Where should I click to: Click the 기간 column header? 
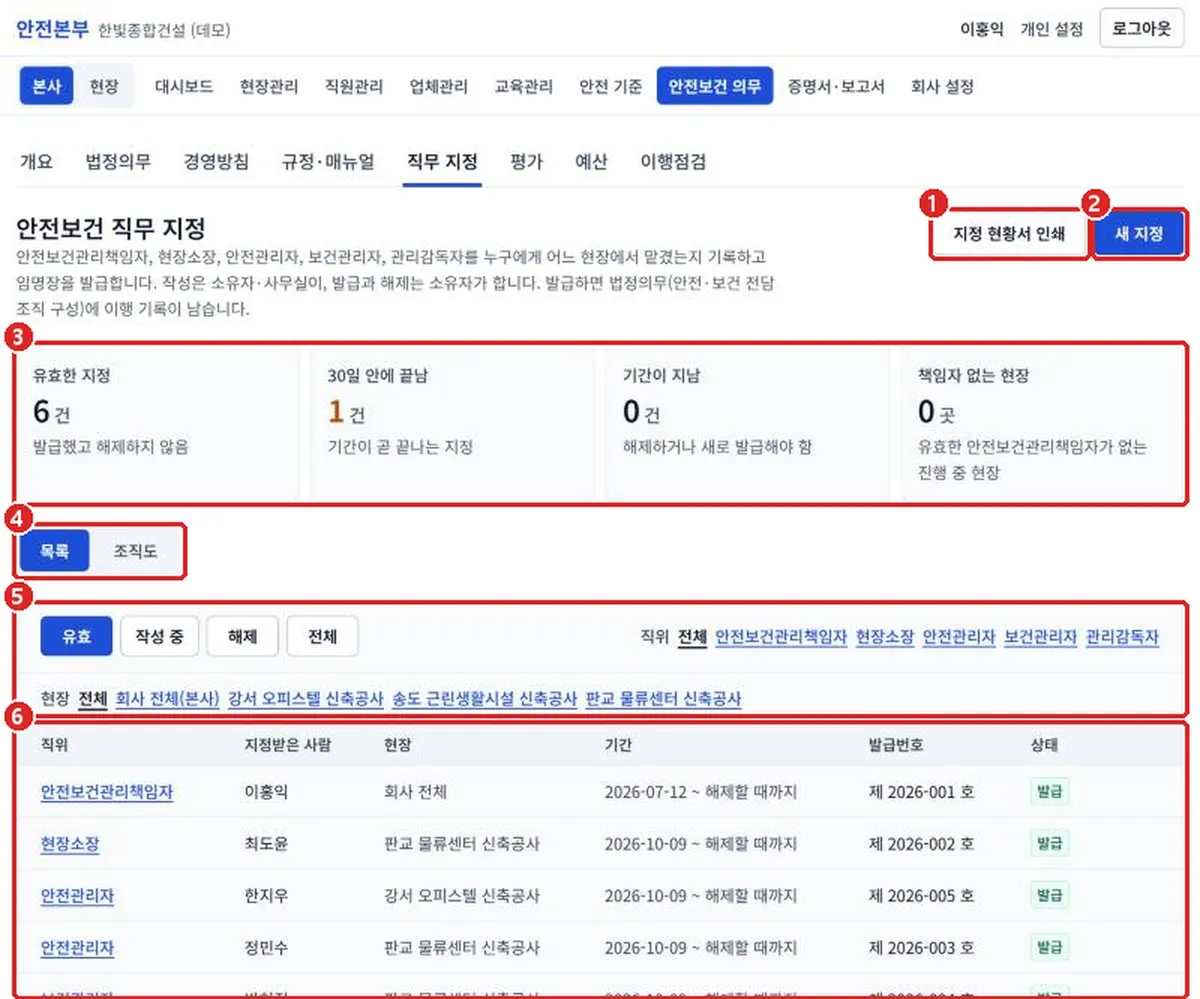click(618, 746)
